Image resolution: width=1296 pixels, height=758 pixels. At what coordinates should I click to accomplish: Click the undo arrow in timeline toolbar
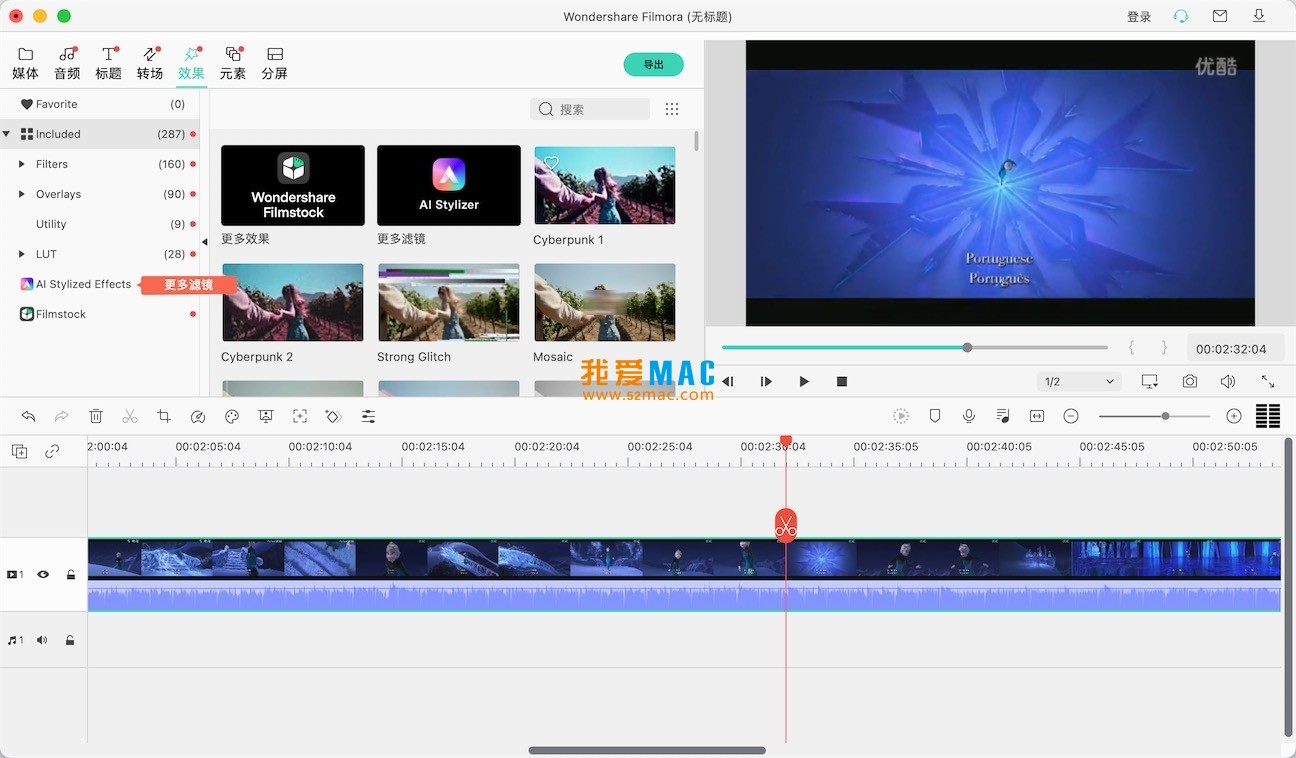28,416
